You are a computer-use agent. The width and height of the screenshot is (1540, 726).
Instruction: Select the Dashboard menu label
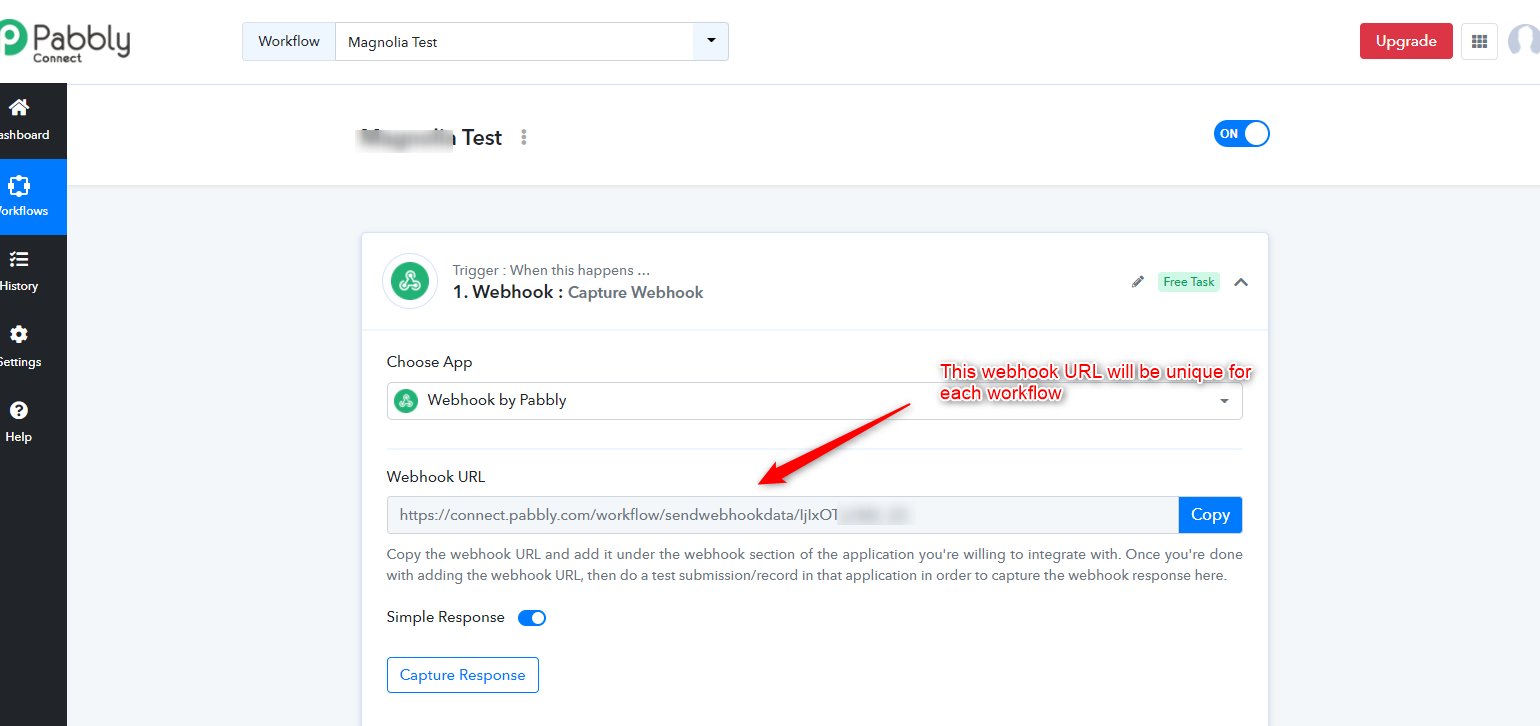point(22,135)
